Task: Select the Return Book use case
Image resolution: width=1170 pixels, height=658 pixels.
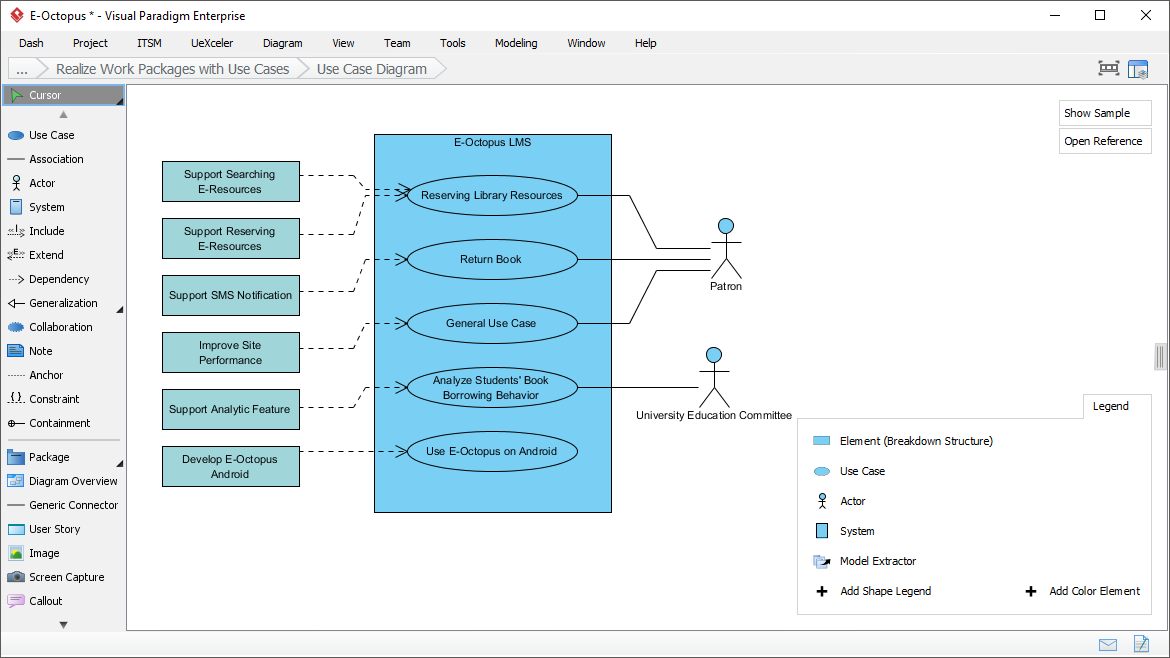Action: [x=492, y=260]
